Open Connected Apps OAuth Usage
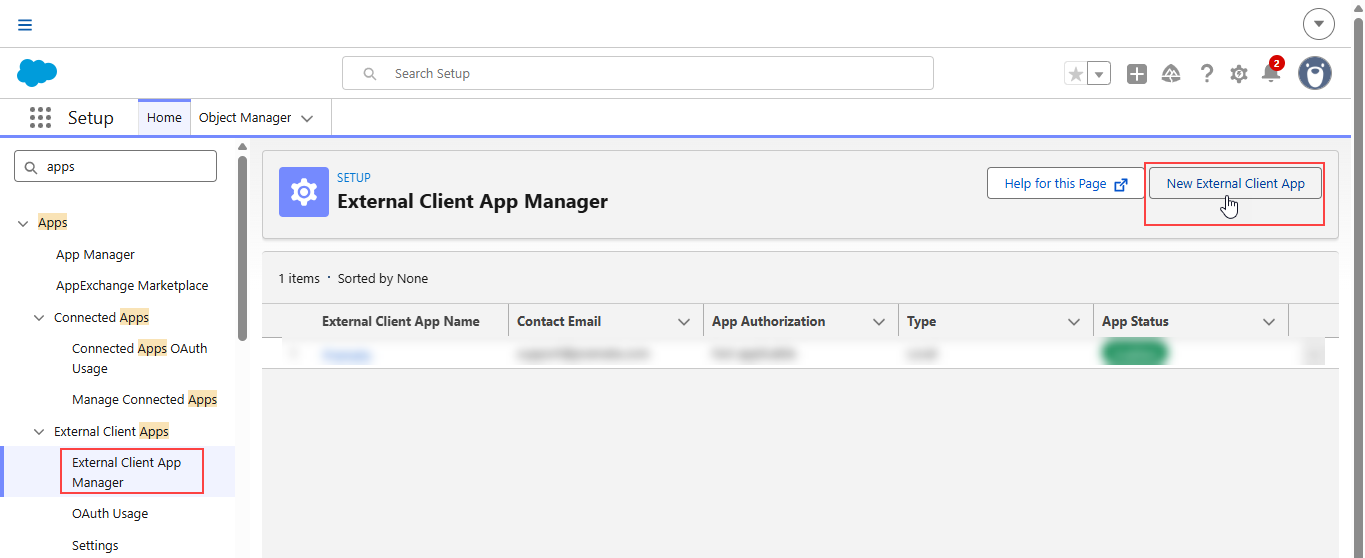The width and height of the screenshot is (1365, 558). [x=140, y=358]
